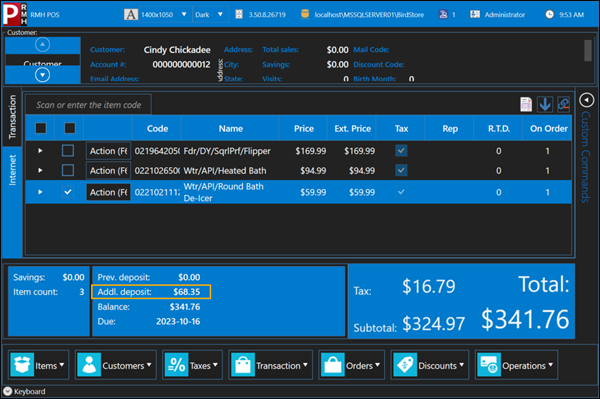600x399 pixels.
Task: Click the database connection icon
Action: [305, 14]
